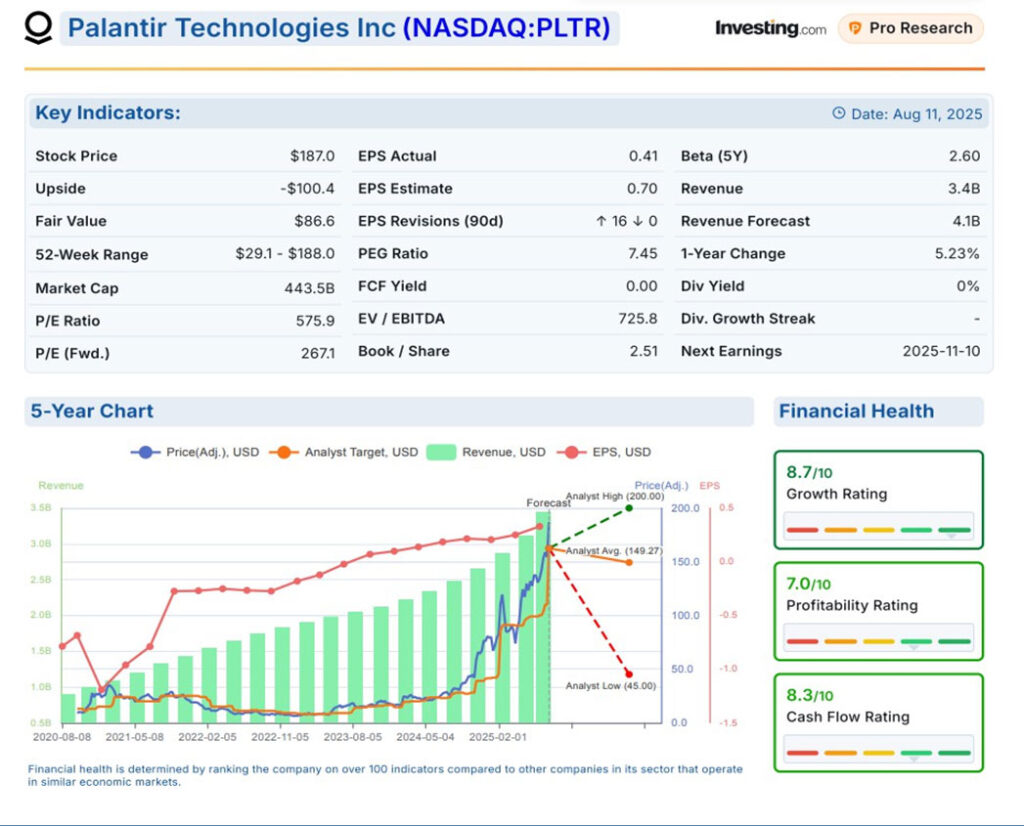
Task: Toggle the Price(Adj.), USD legend series
Action: (x=195, y=452)
